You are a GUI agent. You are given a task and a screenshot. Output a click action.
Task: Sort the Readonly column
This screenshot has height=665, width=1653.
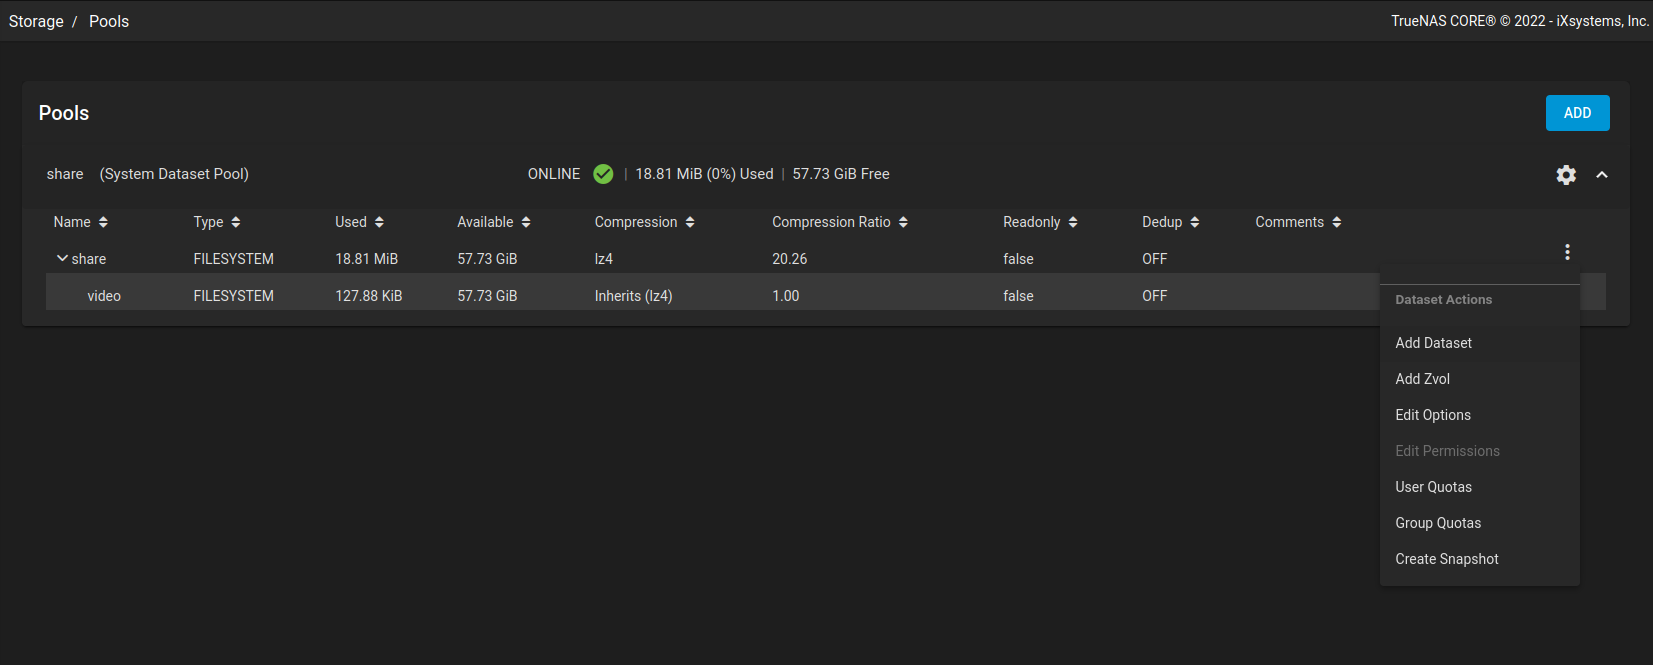tap(1073, 222)
